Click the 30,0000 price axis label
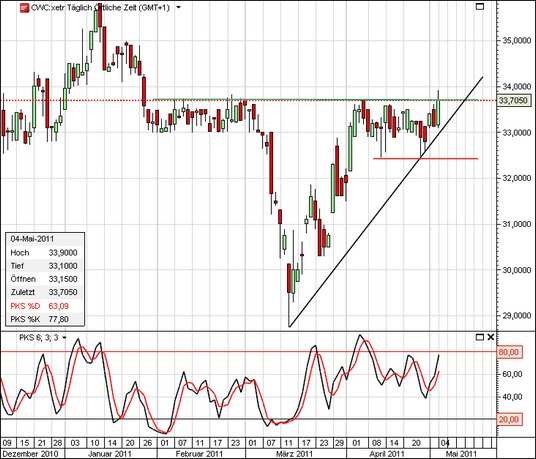 [516, 270]
